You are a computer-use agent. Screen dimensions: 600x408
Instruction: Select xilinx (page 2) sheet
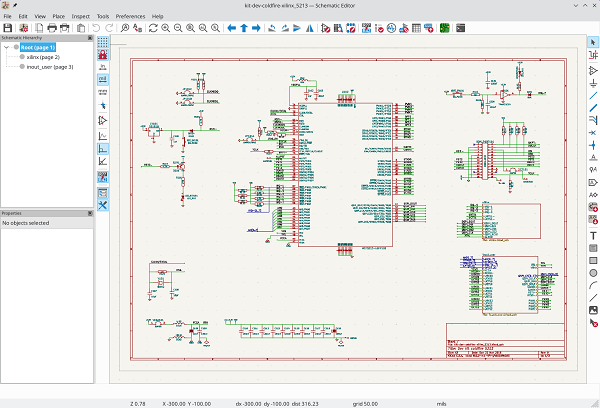tap(43, 57)
